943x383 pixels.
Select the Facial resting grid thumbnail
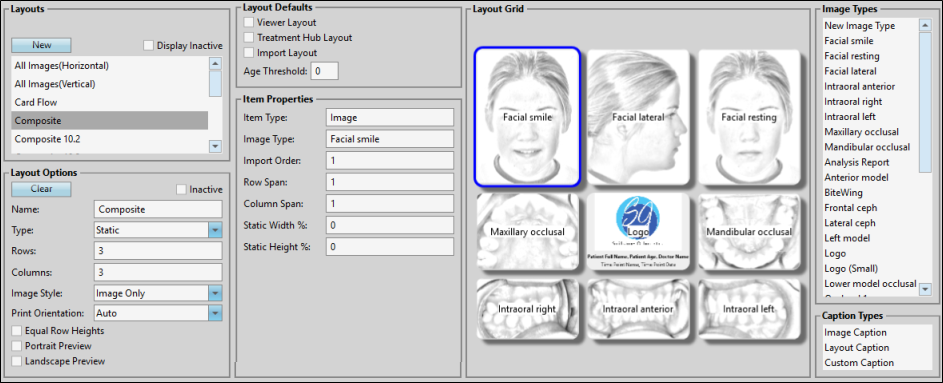click(749, 117)
